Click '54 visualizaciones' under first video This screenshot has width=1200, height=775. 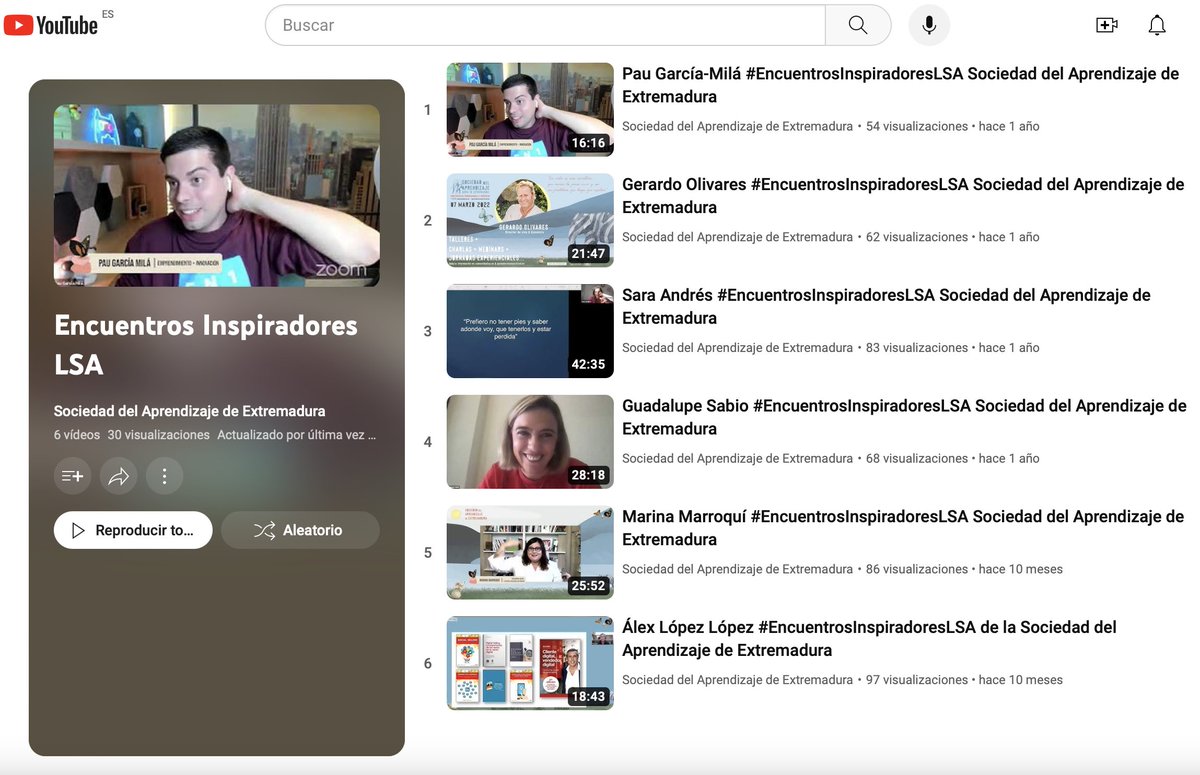point(917,127)
